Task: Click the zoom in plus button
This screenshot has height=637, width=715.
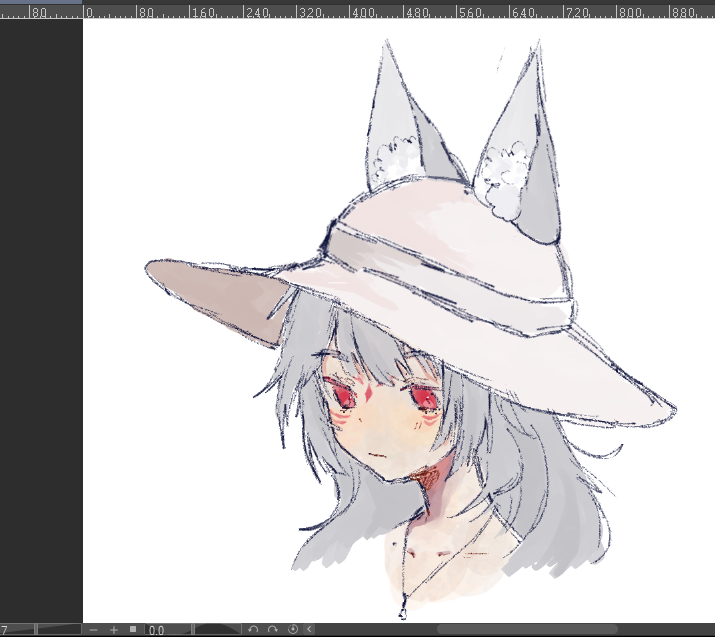Action: pyautogui.click(x=113, y=630)
